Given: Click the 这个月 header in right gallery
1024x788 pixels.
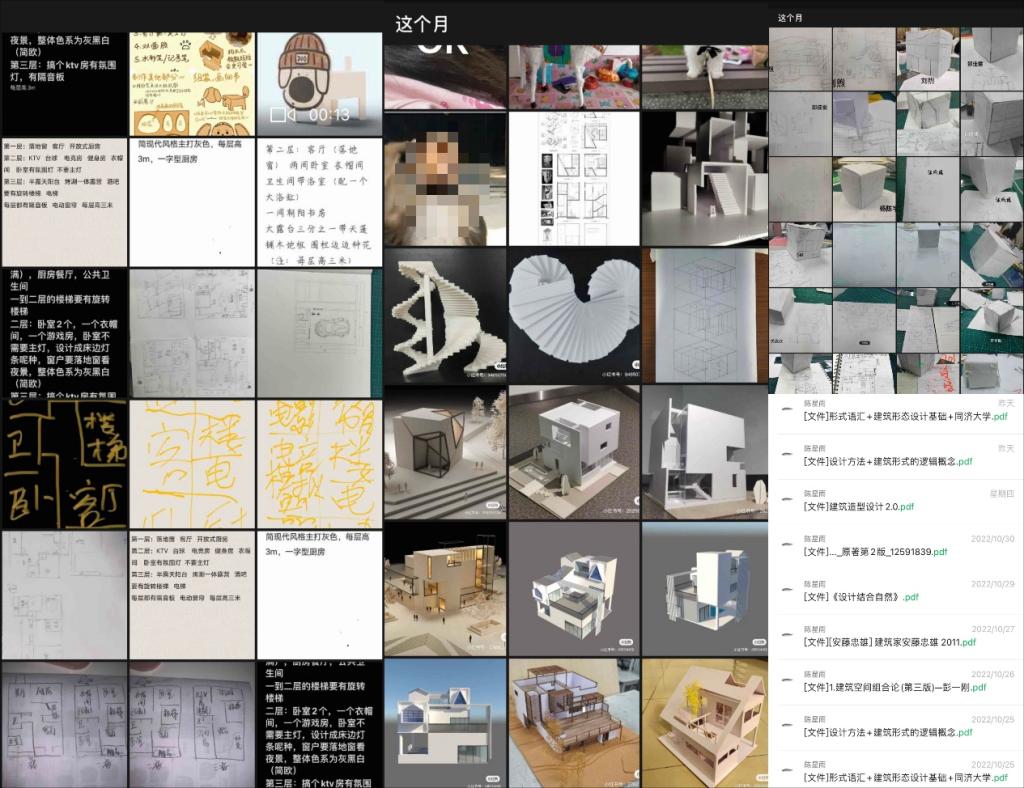Looking at the screenshot, I should (x=790, y=18).
